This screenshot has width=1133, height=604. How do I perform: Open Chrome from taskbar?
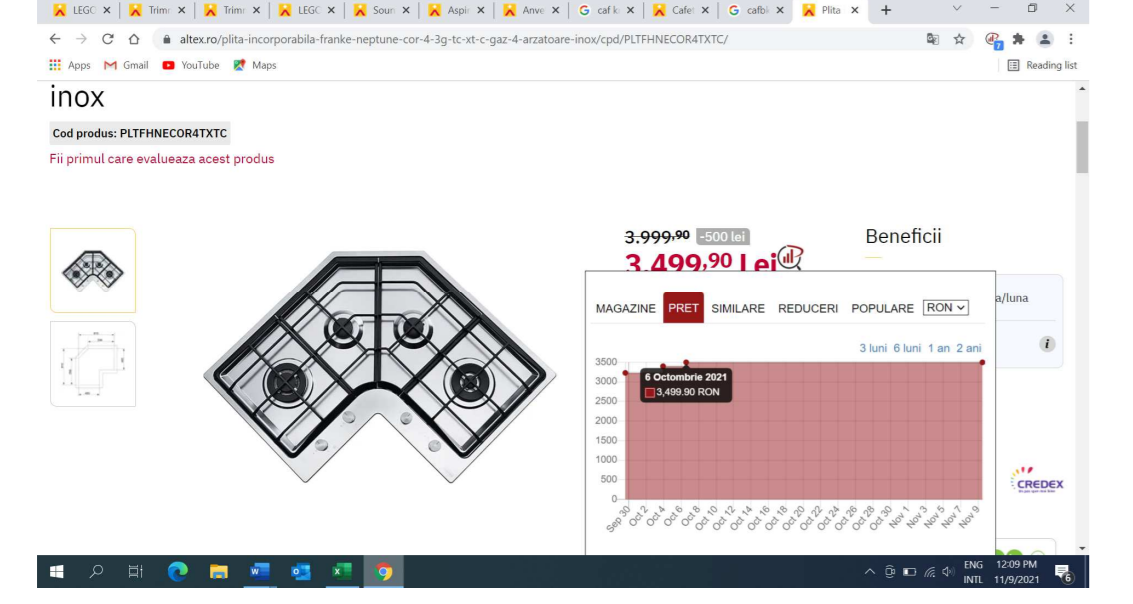383,571
